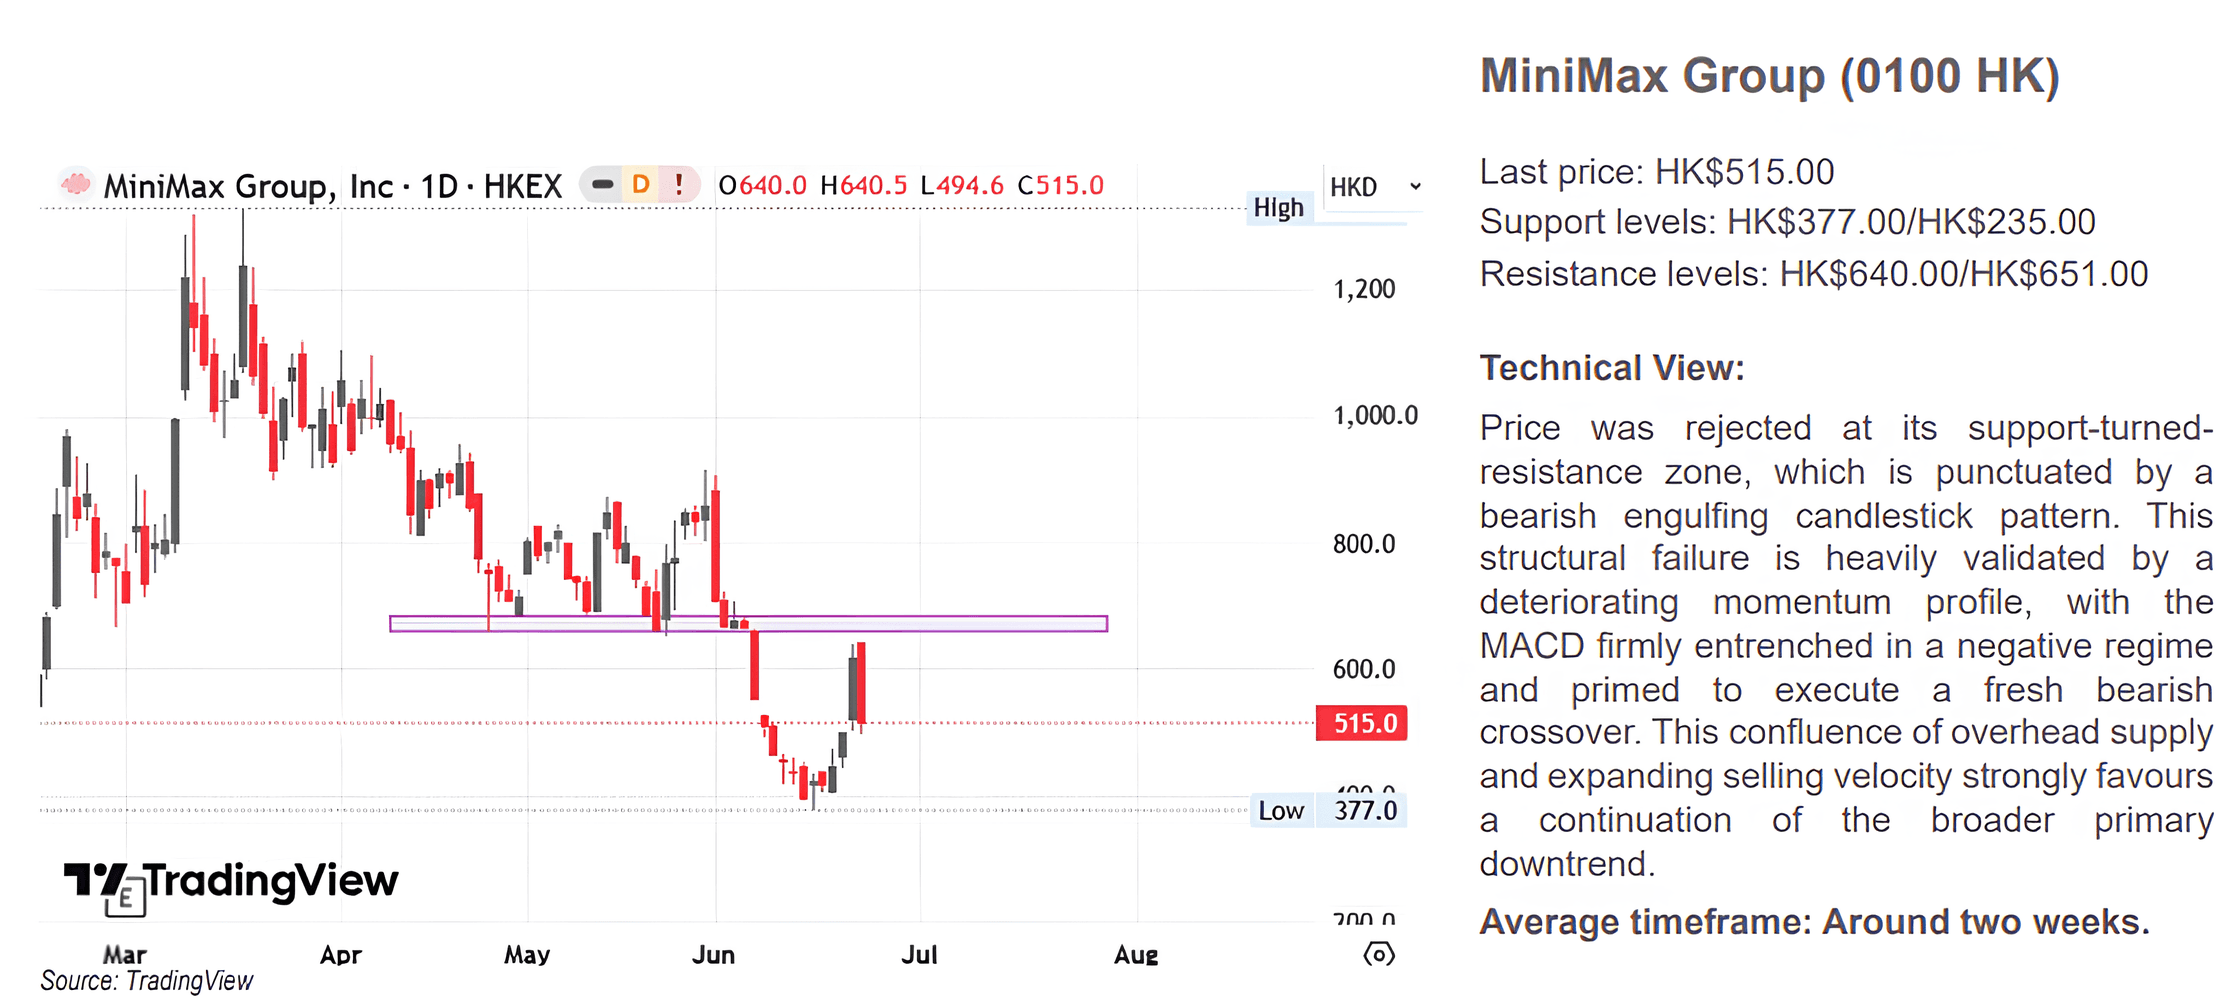The height and width of the screenshot is (1008, 2238).
Task: Select the Low 377.0 price label
Action: coord(1329,810)
